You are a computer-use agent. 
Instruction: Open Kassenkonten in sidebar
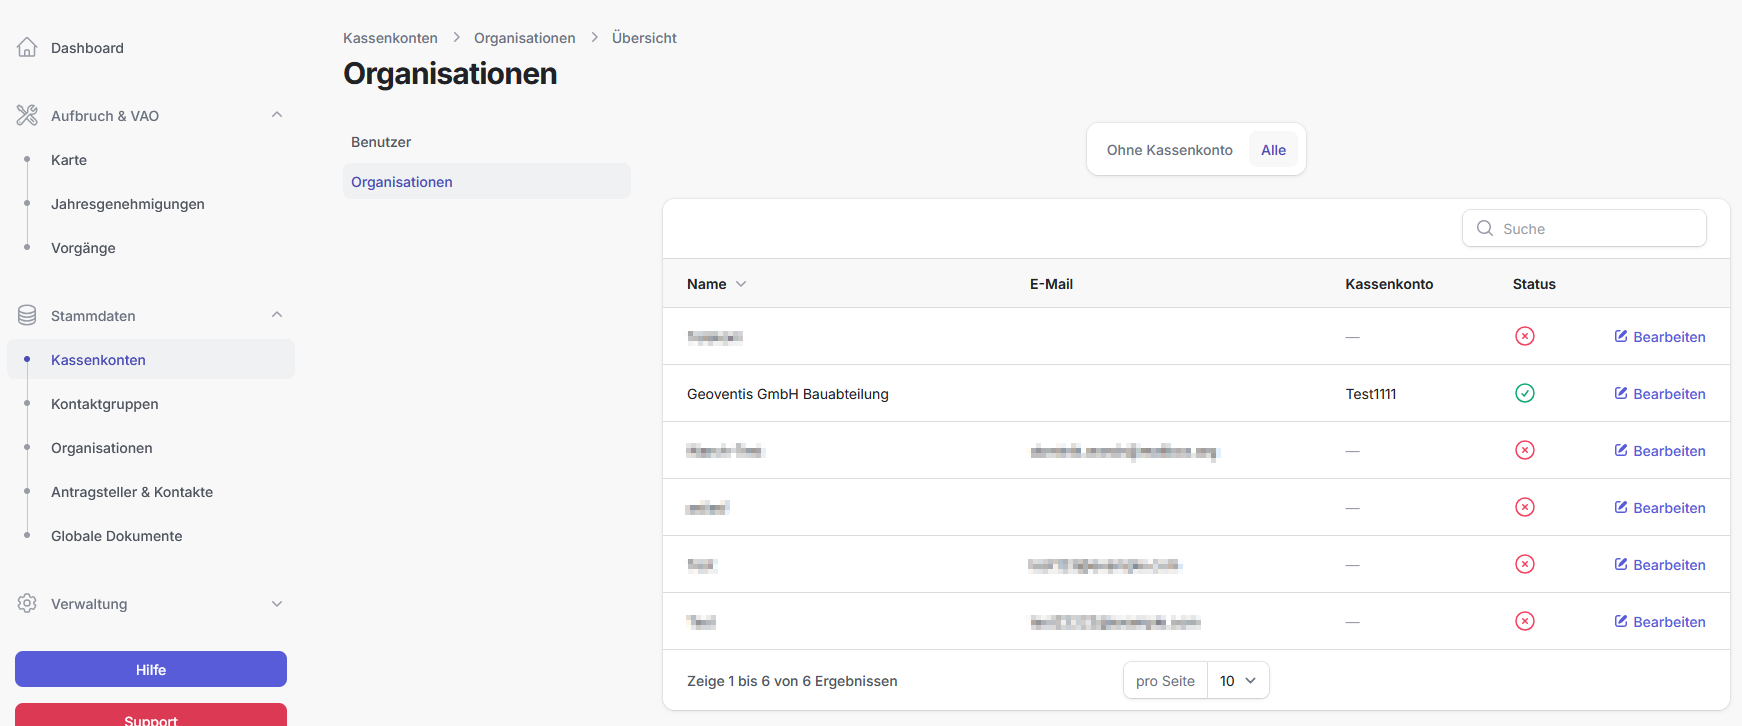(151, 359)
